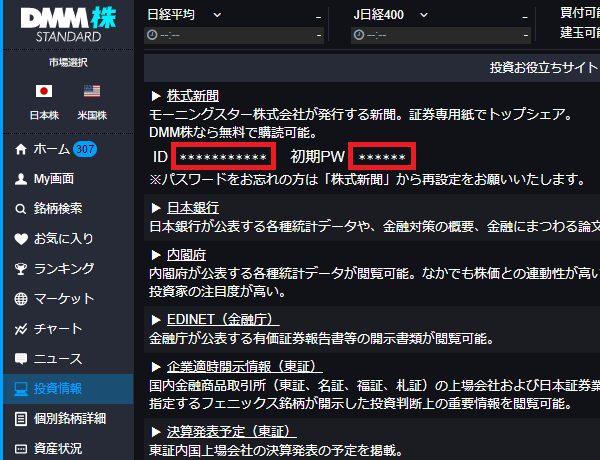Click the マーケット globe icon

tap(21, 299)
